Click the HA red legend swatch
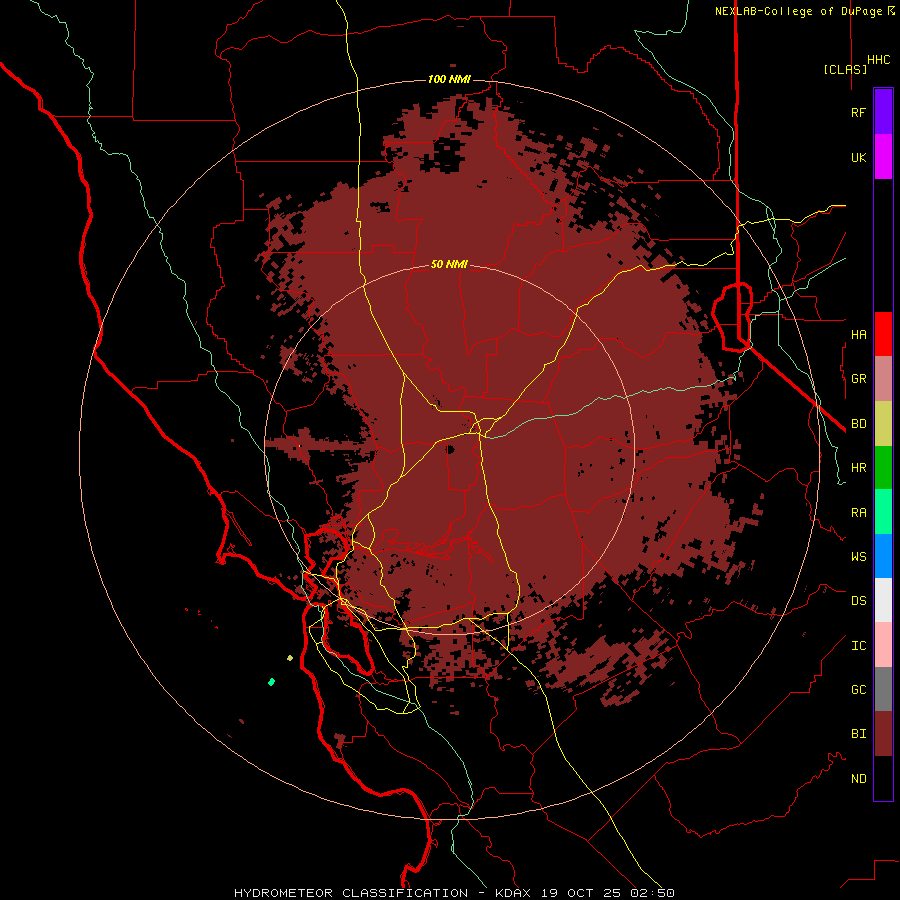This screenshot has width=900, height=900. point(883,334)
